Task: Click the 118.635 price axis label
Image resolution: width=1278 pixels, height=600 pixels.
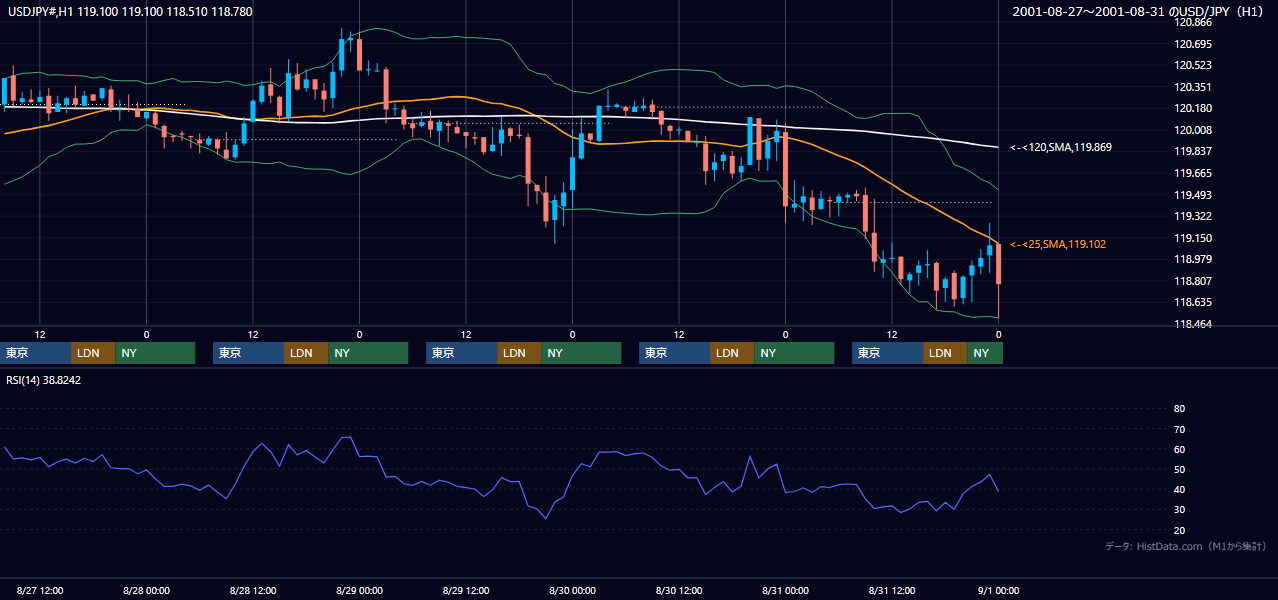Action: tap(1194, 302)
